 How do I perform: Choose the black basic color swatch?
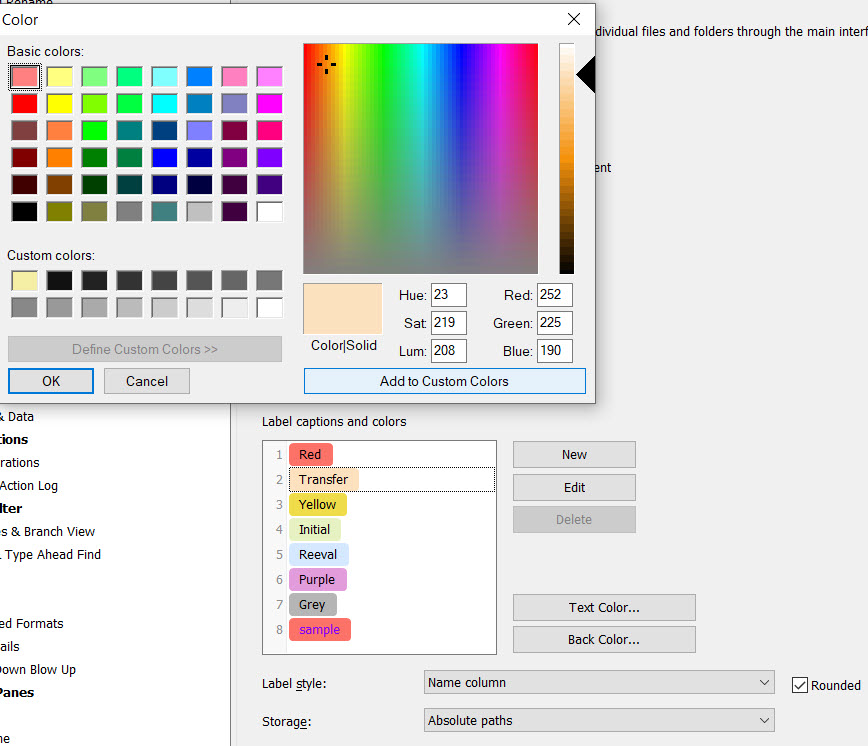pos(25,212)
